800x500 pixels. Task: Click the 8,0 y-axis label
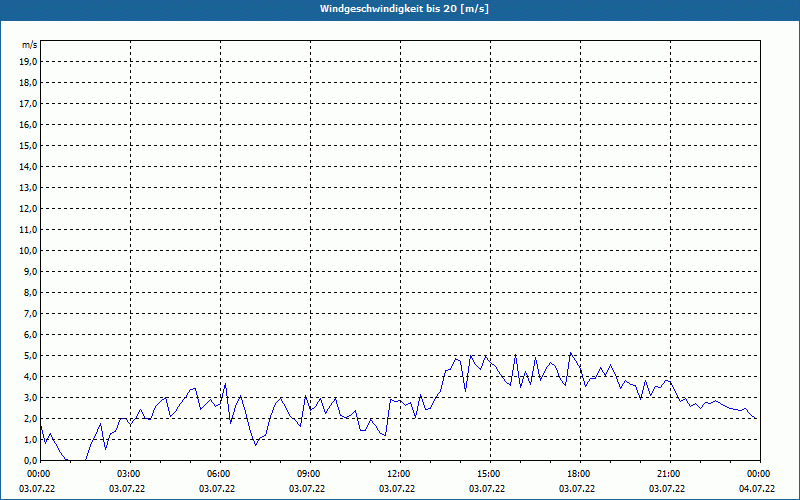(30, 292)
